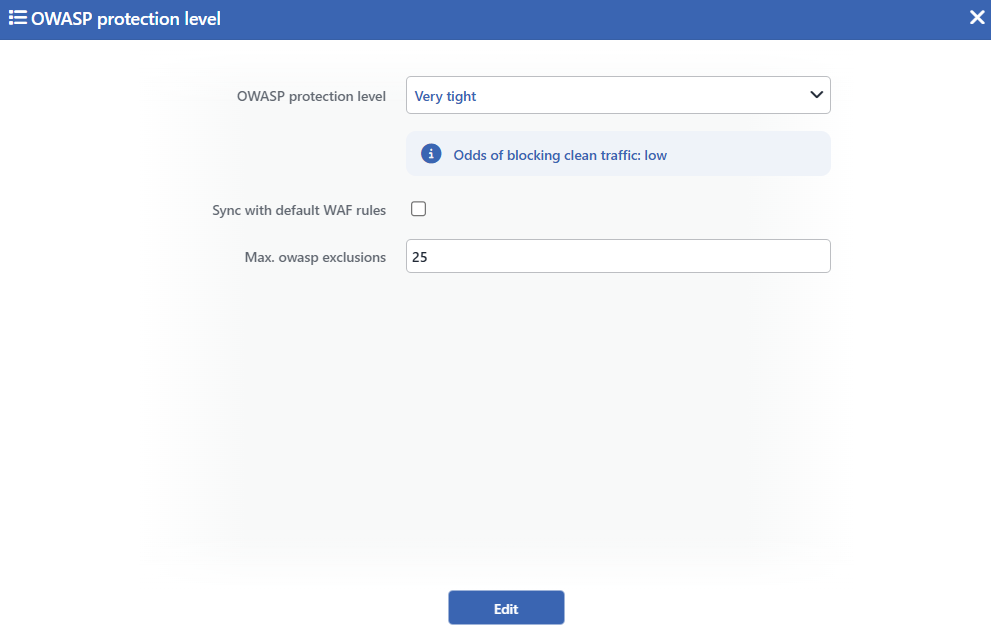Click the 'Odds of blocking clean traffic: low' text
Image resolution: width=991 pixels, height=631 pixels.
click(560, 156)
